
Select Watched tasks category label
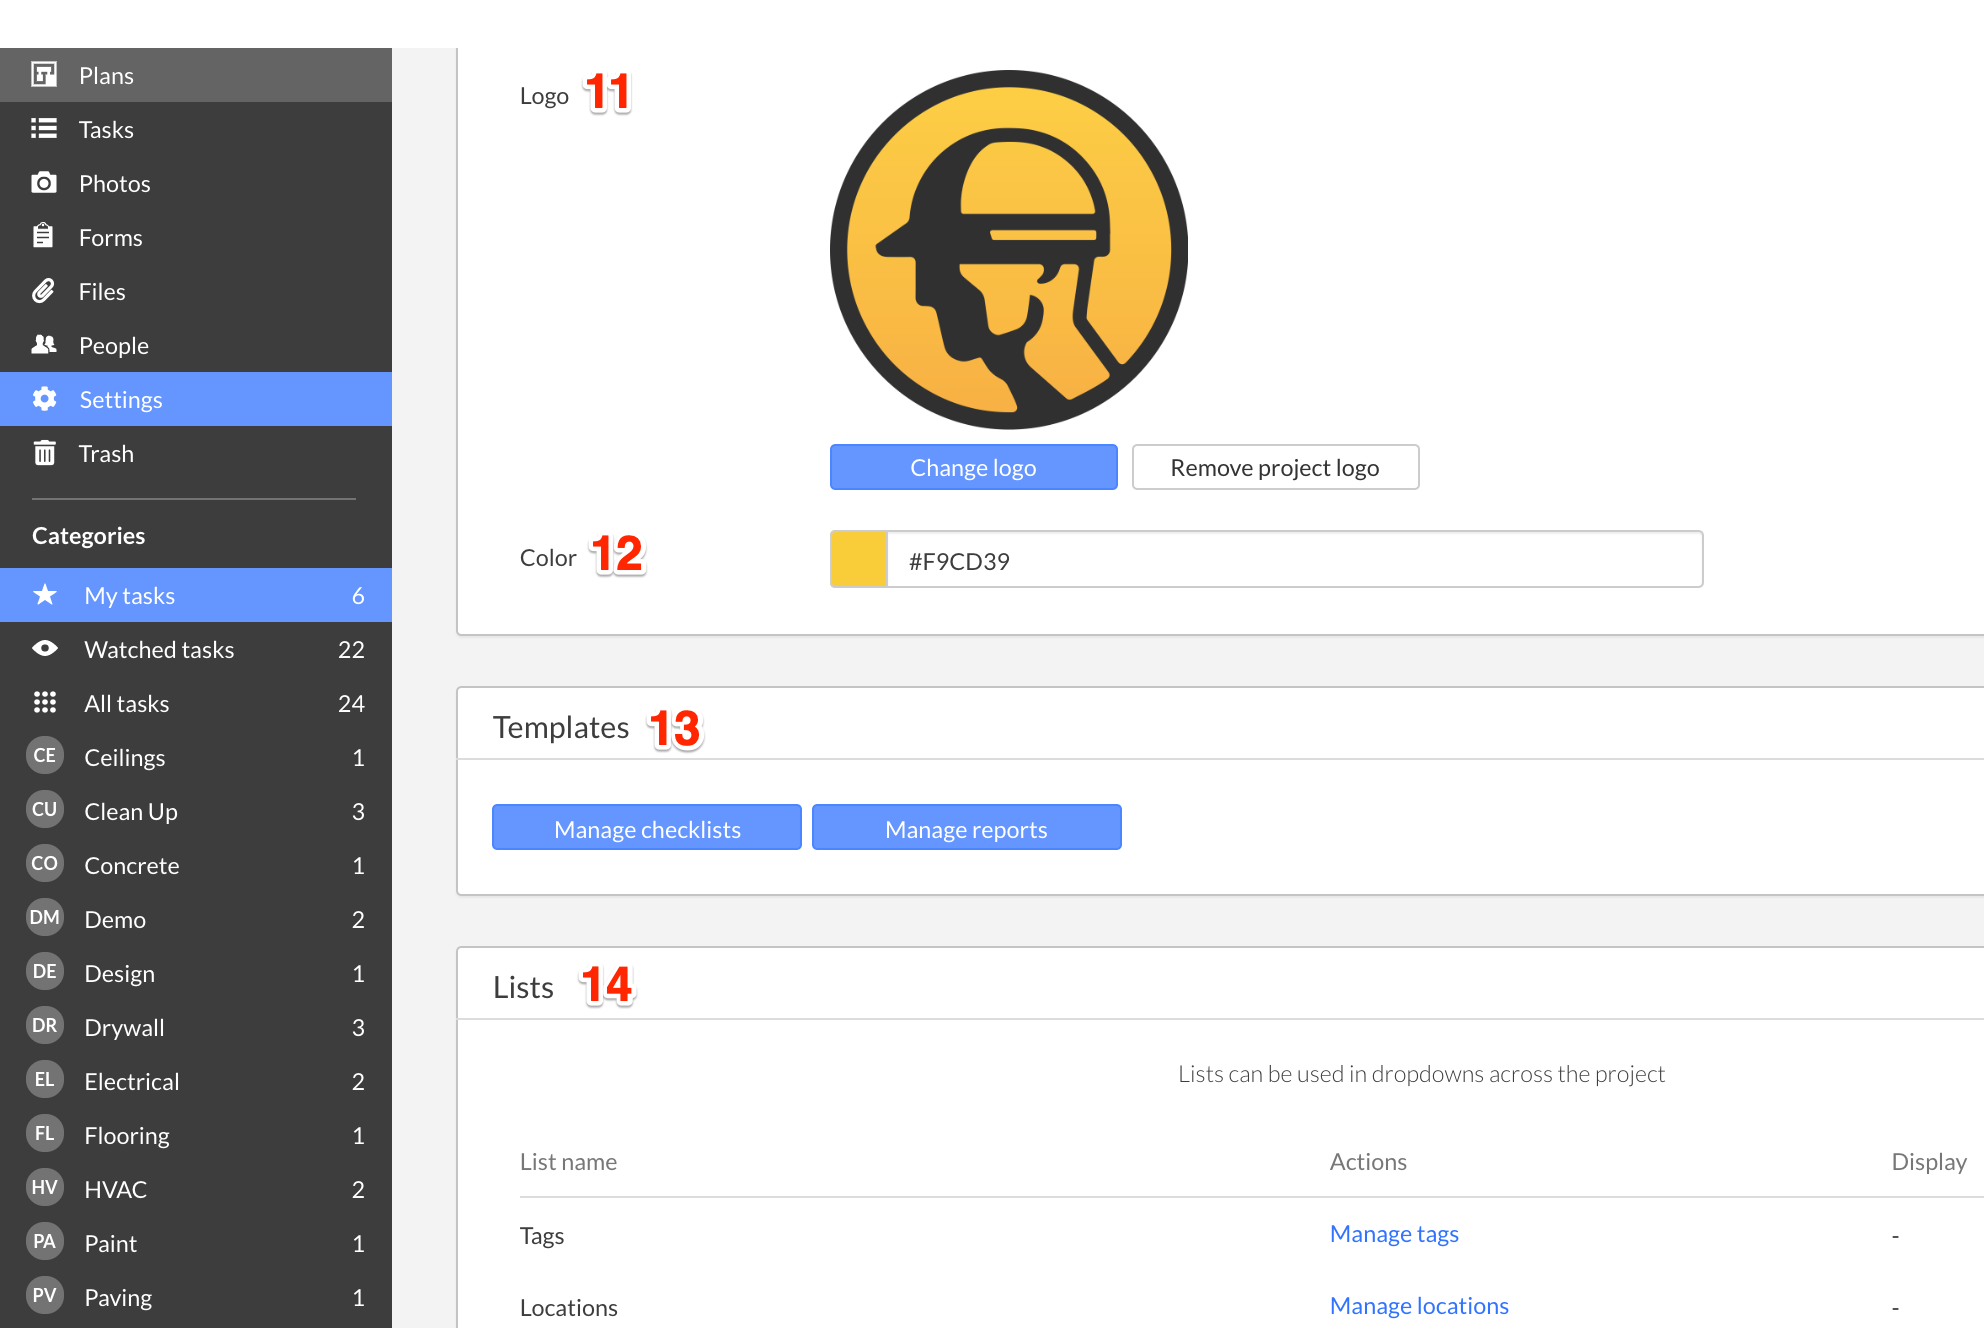pyautogui.click(x=159, y=649)
